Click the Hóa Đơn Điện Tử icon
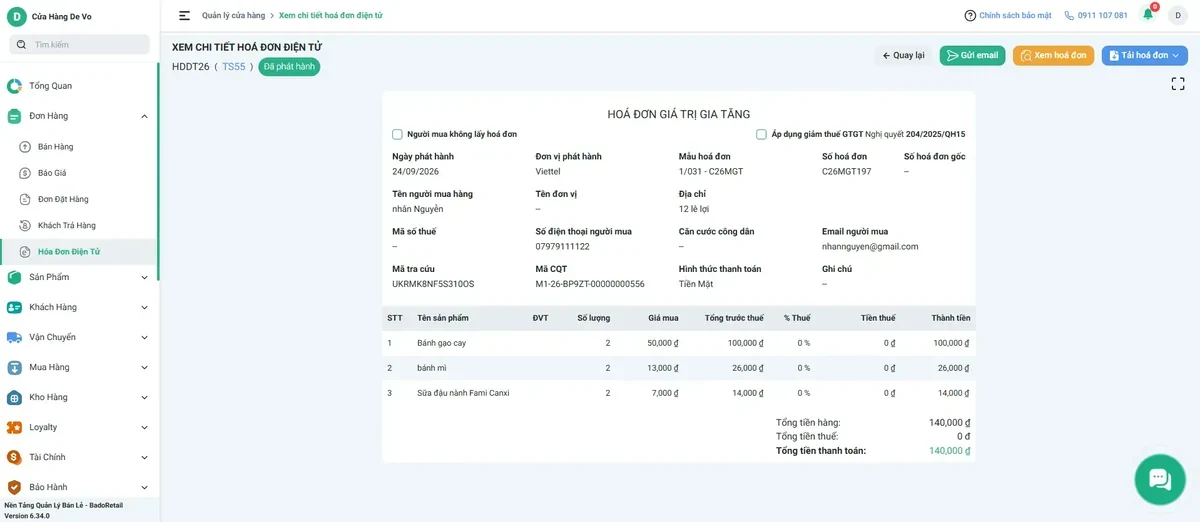The width and height of the screenshot is (1200, 522). [25, 251]
